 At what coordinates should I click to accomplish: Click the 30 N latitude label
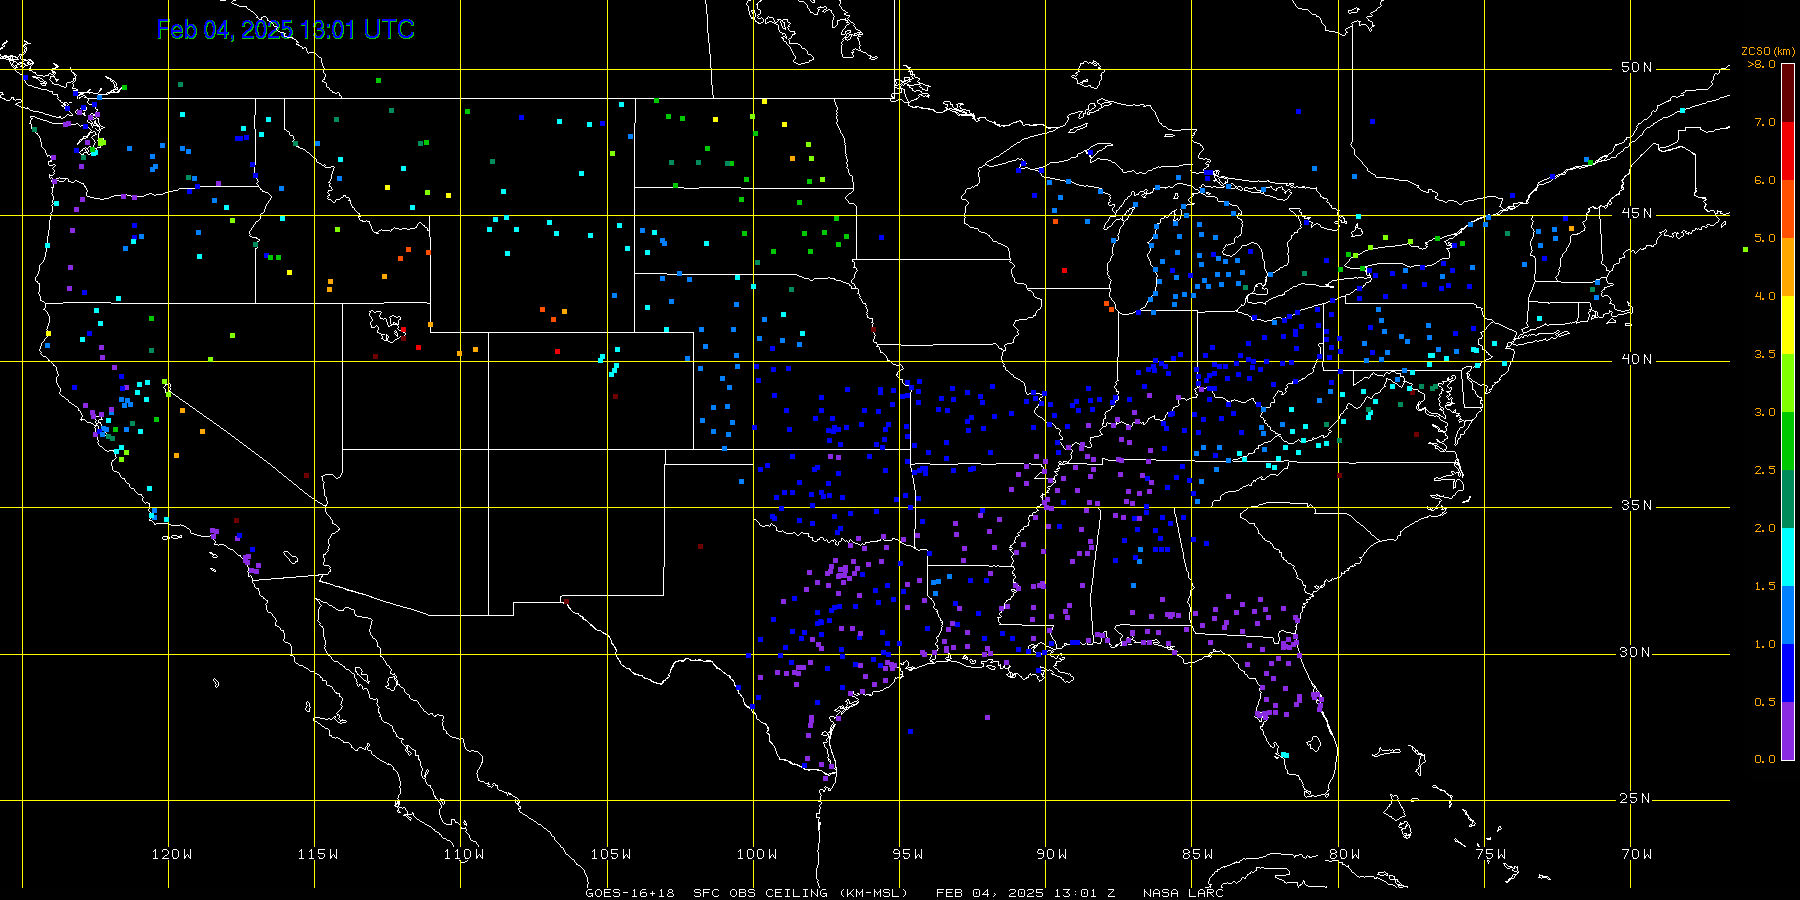tap(1637, 652)
